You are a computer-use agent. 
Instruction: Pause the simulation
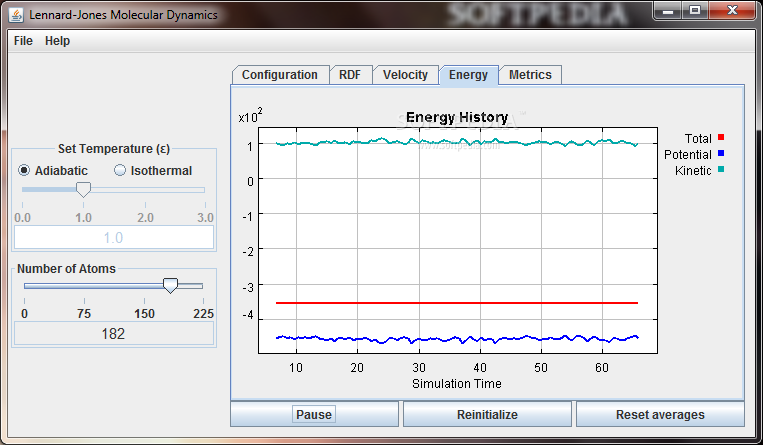(314, 414)
